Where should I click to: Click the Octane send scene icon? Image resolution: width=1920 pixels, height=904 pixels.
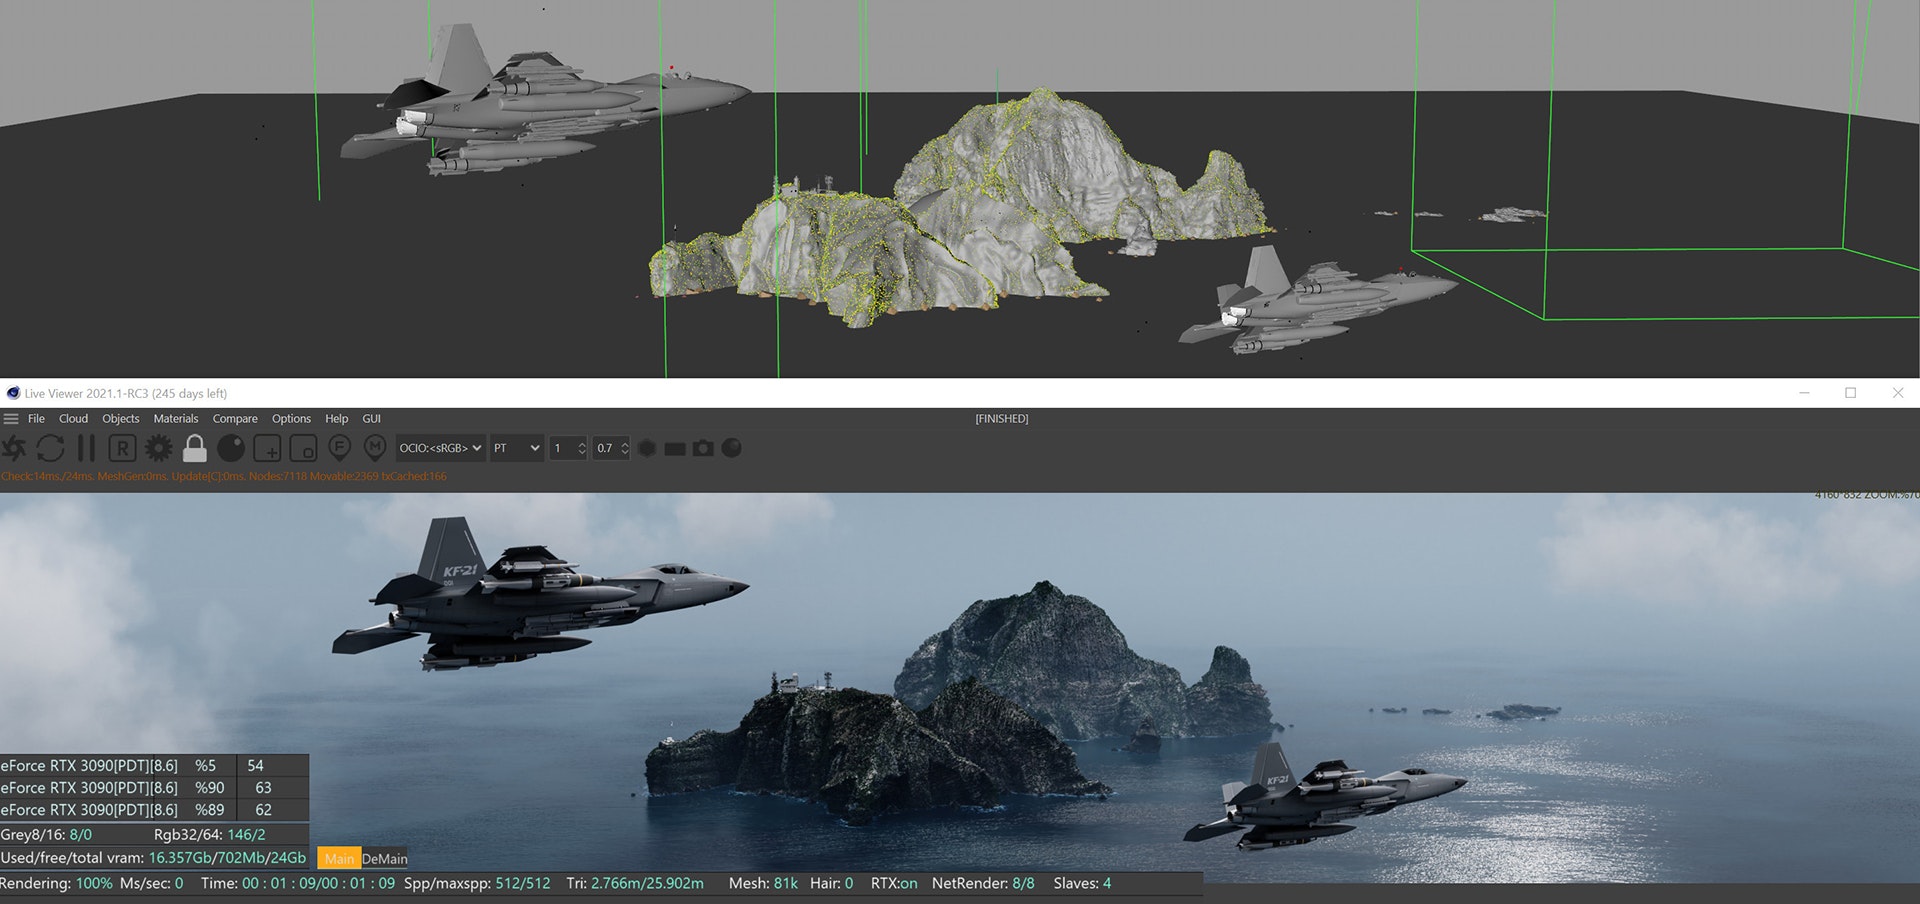[14, 448]
